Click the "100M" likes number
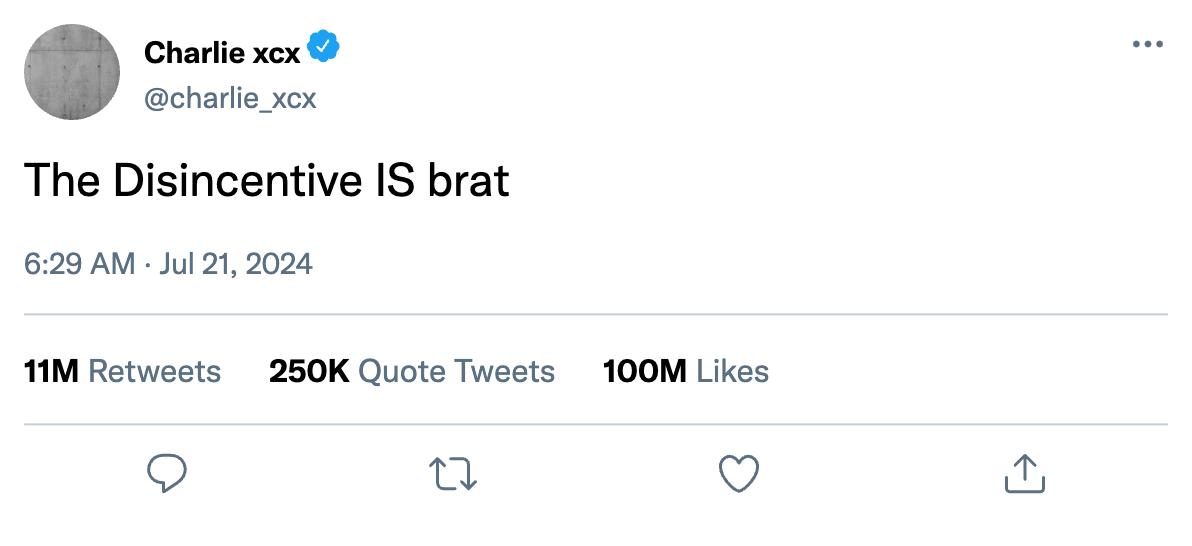 tap(645, 372)
